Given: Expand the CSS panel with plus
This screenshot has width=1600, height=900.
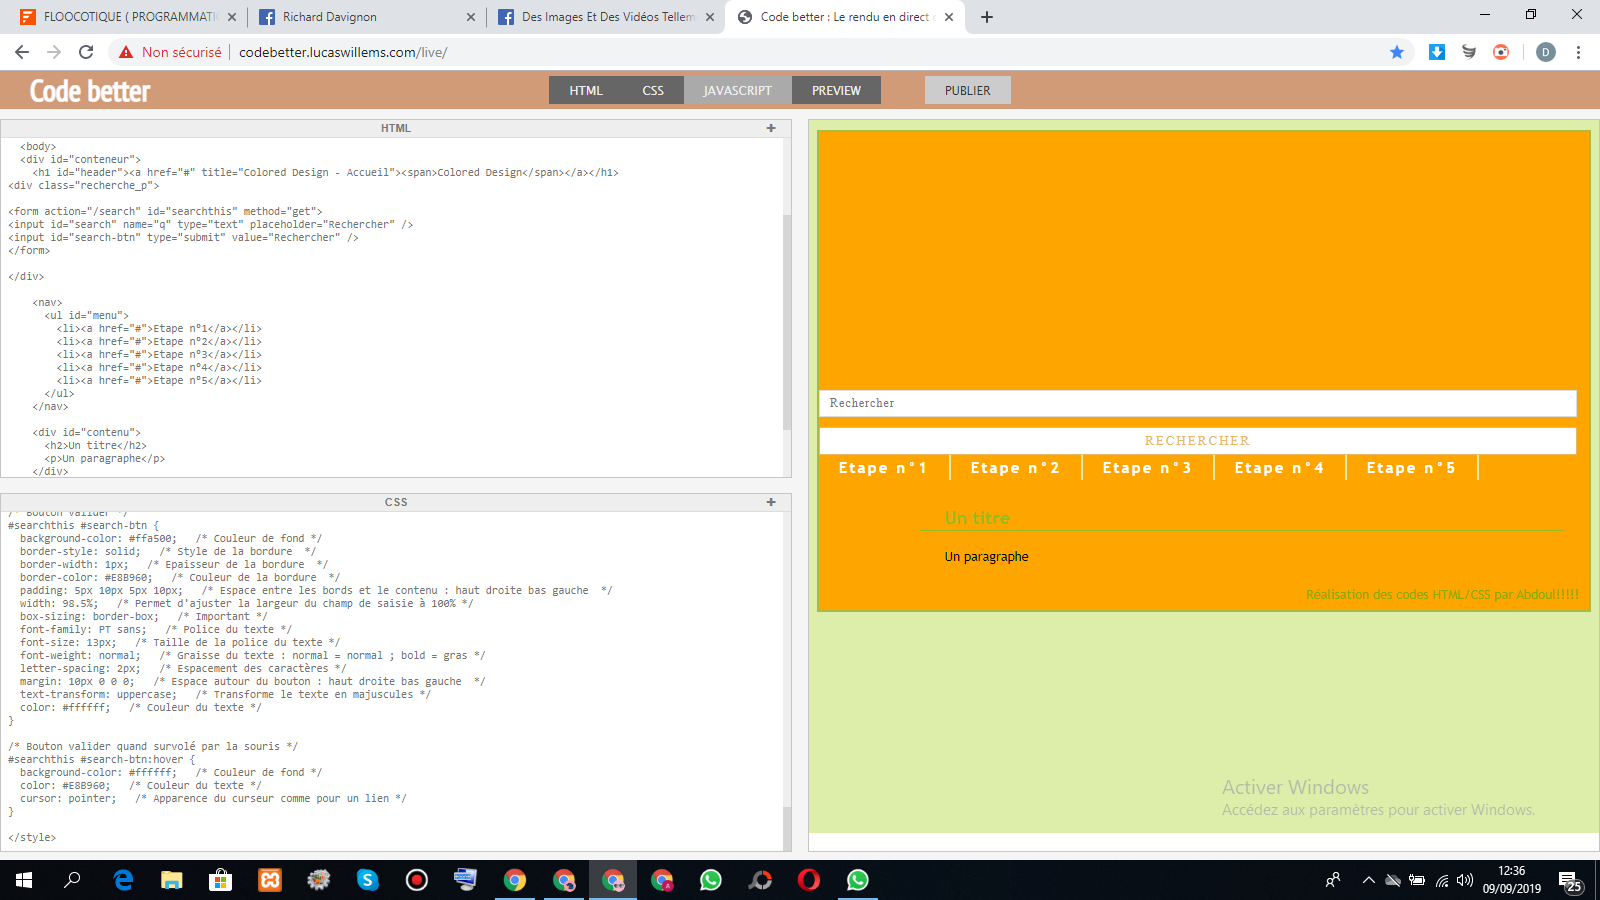Looking at the screenshot, I should coord(771,502).
